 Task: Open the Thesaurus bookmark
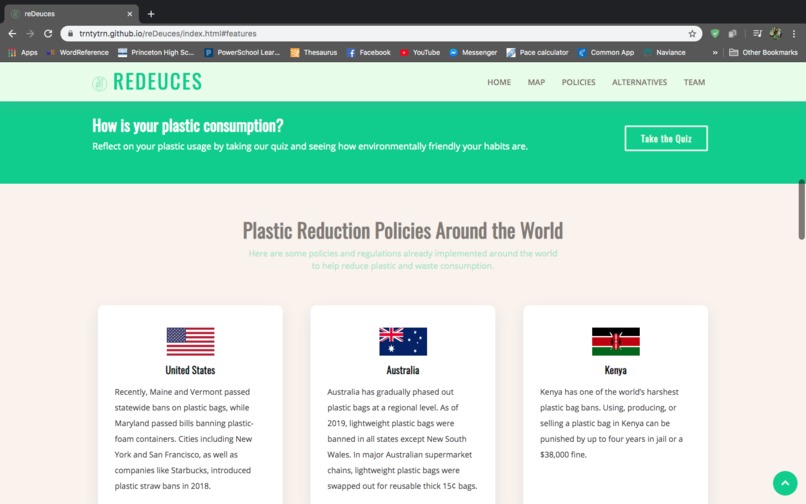point(314,52)
